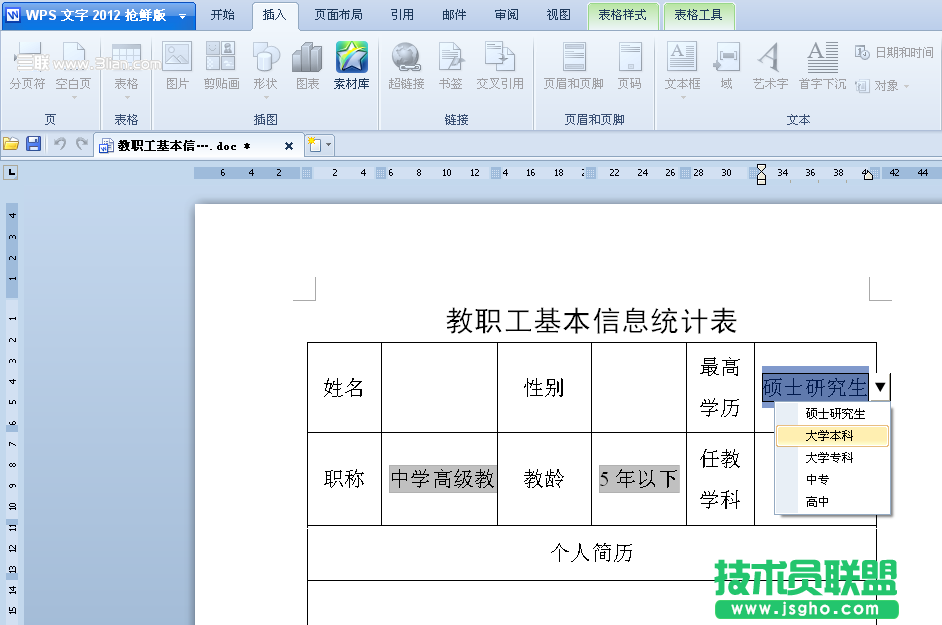Expand the 硕士研究生 dropdown arrow
The width and height of the screenshot is (942, 625).
pos(880,387)
